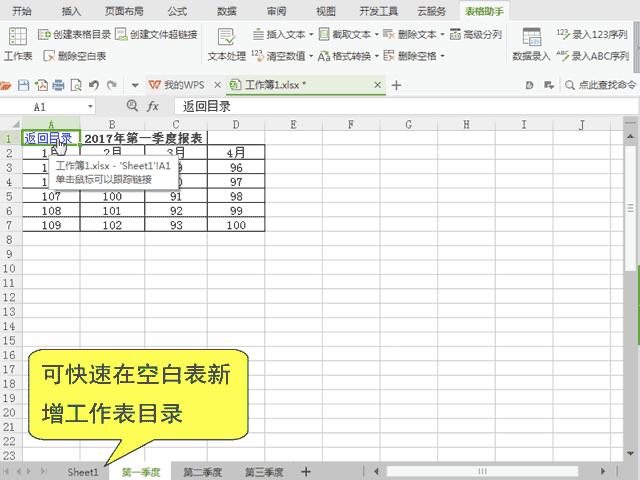Click 创建文件超链接 button
The height and width of the screenshot is (480, 640).
tap(156, 34)
